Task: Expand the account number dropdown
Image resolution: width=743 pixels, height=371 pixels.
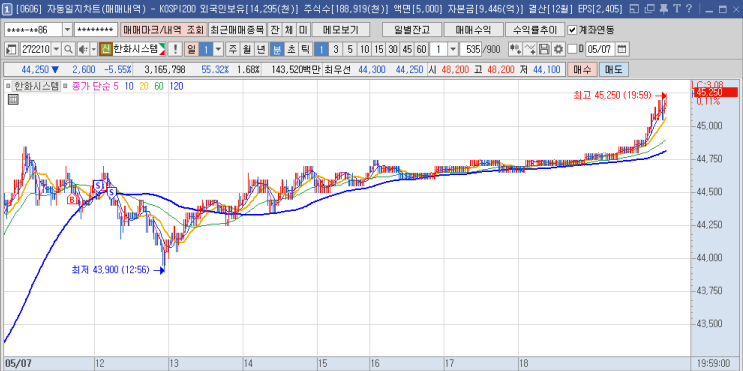Action: 67,30
